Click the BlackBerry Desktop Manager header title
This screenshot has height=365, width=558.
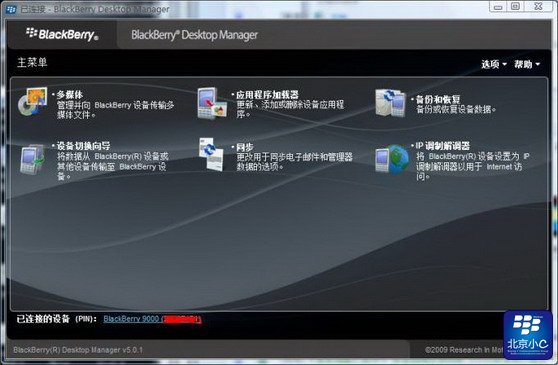tap(195, 35)
